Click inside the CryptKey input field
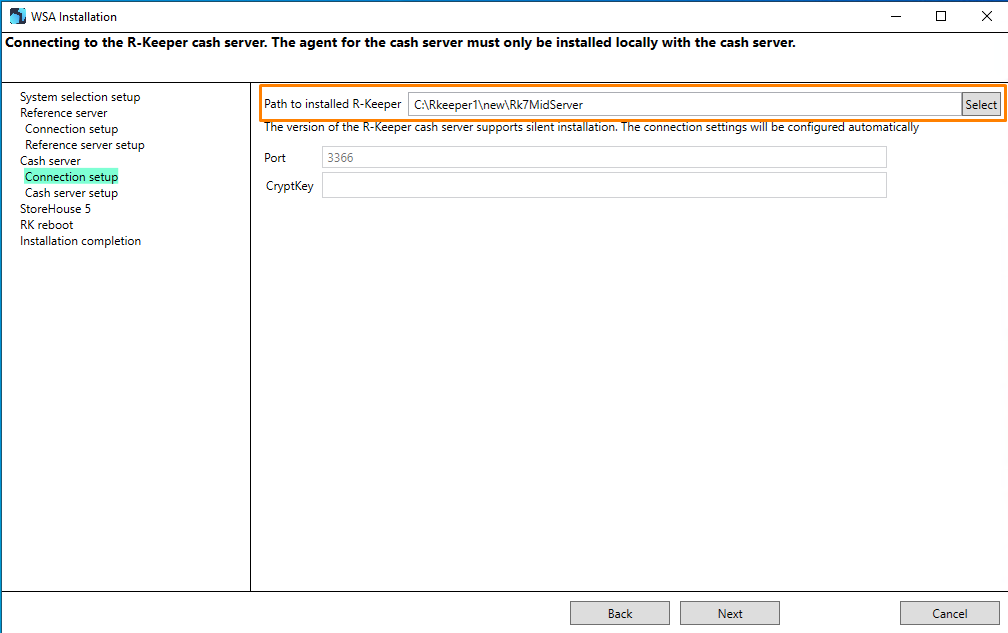This screenshot has height=633, width=1008. click(604, 185)
